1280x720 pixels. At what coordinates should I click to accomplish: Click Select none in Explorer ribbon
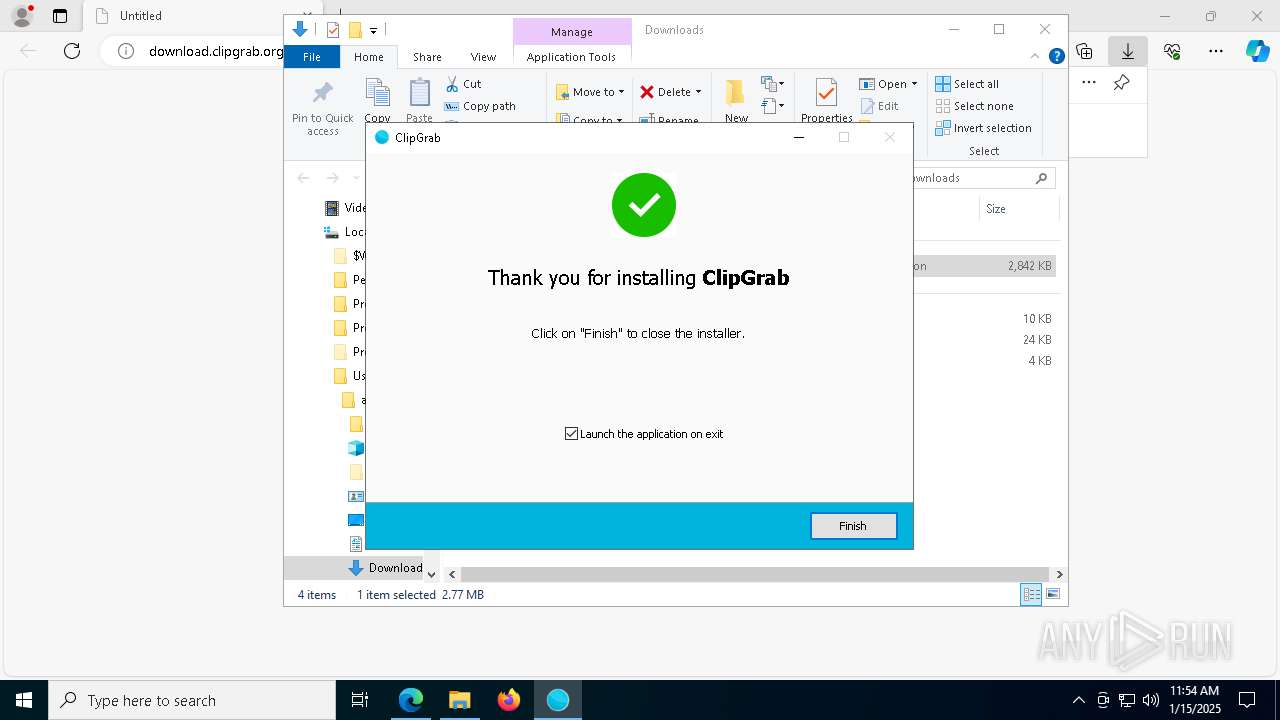(975, 106)
